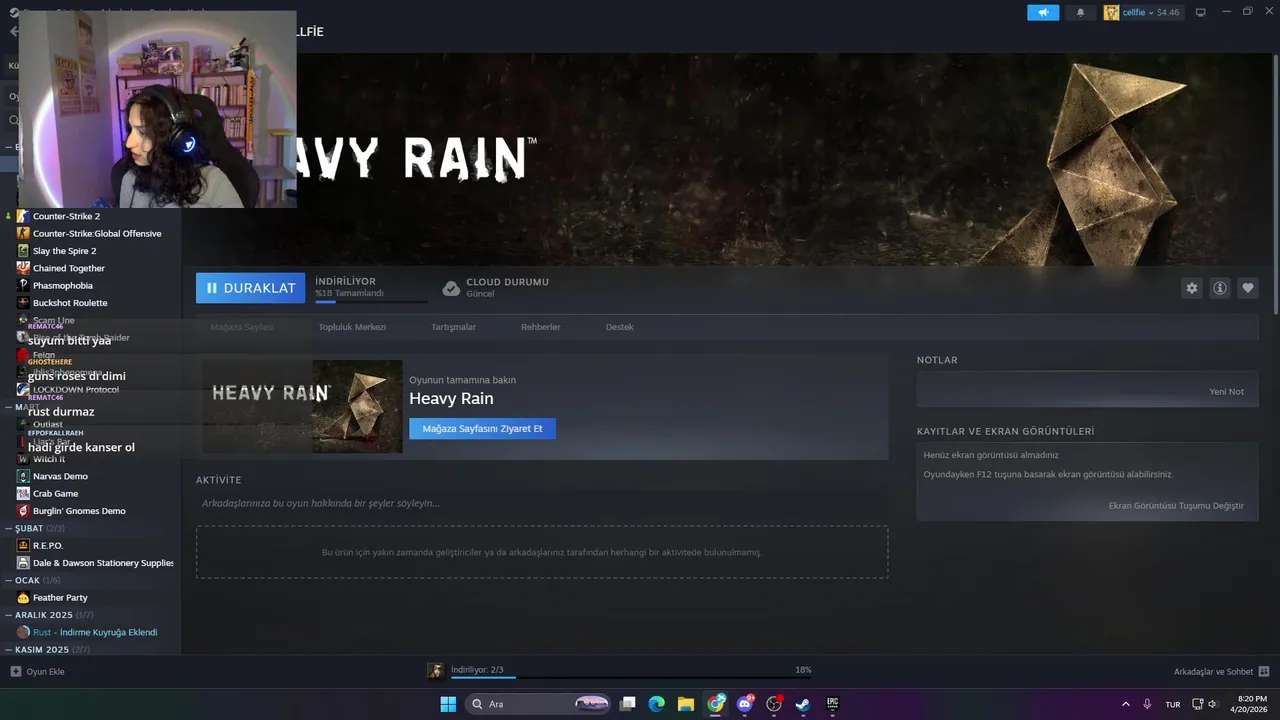Click the microphone tray icon
Image resolution: width=1280 pixels, height=720 pixels.
1147,704
